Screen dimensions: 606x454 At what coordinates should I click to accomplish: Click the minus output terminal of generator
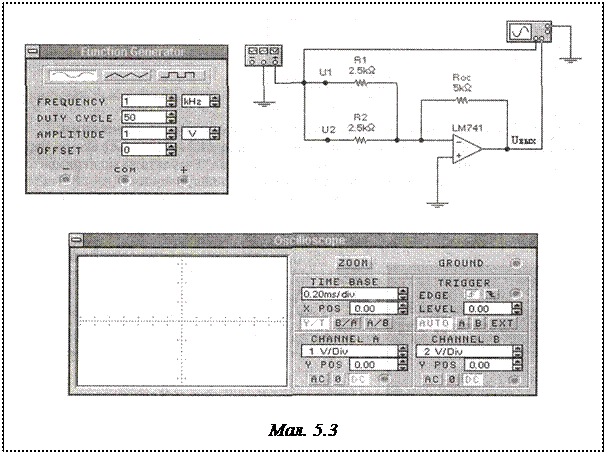coord(66,180)
